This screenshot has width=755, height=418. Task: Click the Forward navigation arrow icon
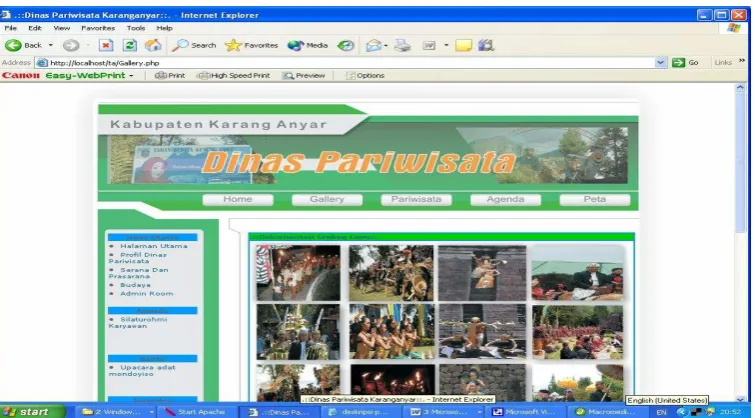pyautogui.click(x=70, y=45)
